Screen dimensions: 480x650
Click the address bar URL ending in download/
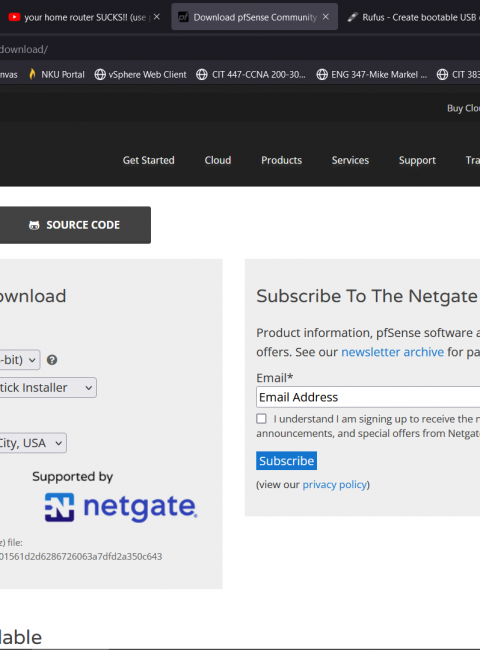24,49
